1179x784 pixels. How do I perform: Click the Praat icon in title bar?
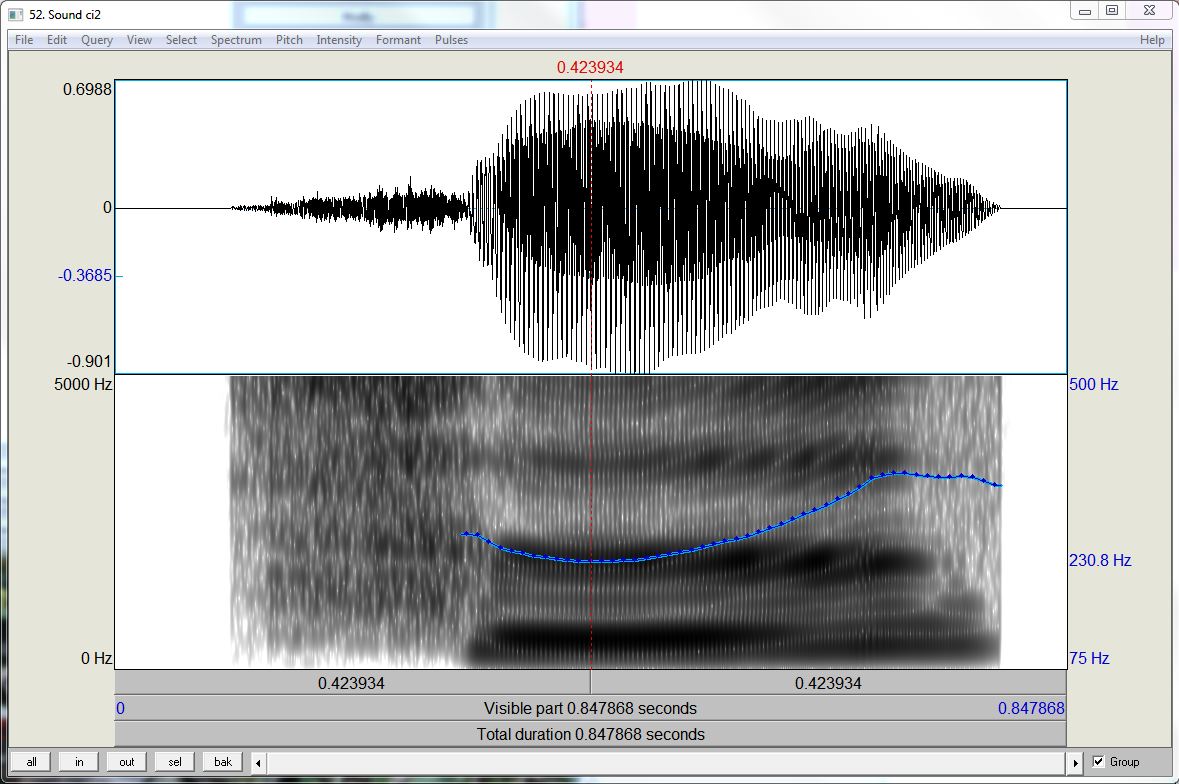[x=15, y=14]
